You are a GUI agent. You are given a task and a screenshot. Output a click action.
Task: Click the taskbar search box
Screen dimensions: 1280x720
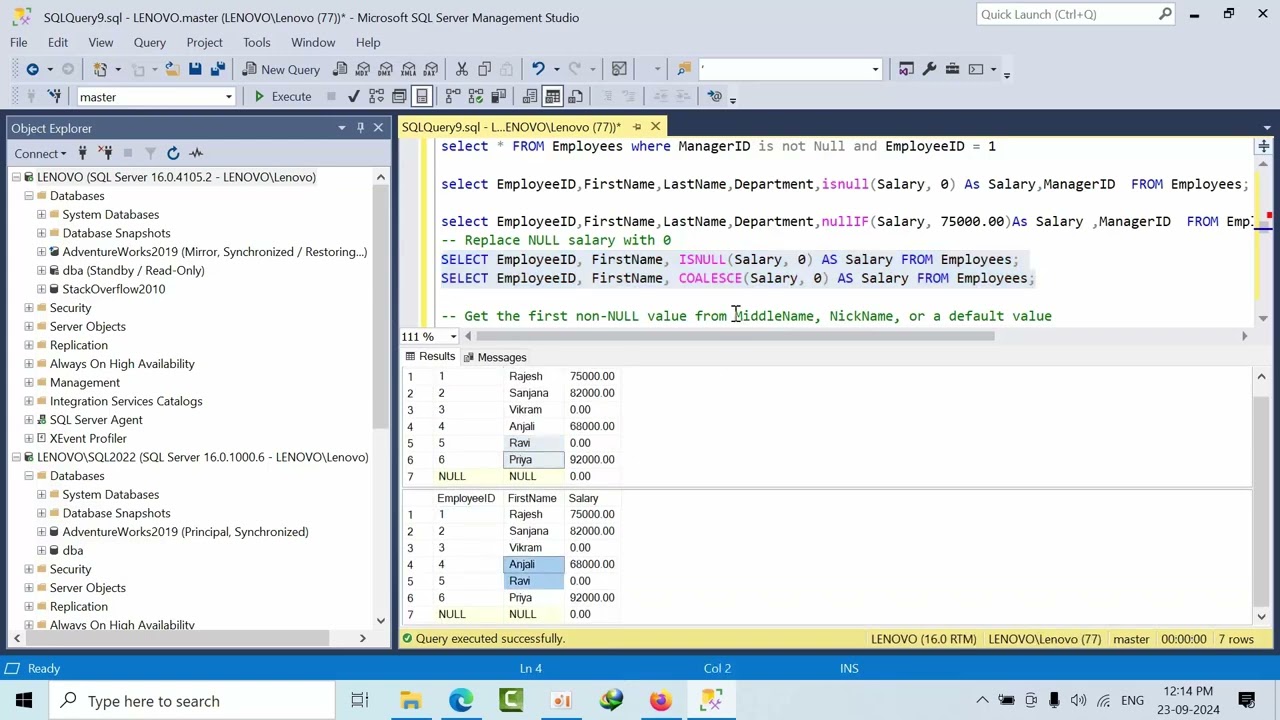coord(192,701)
